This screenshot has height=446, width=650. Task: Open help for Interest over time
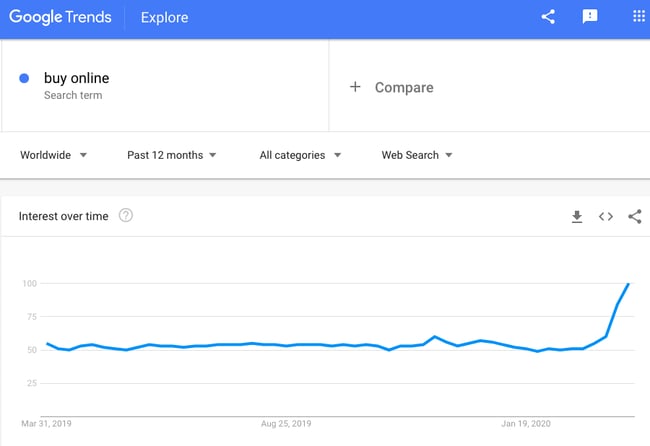point(126,216)
